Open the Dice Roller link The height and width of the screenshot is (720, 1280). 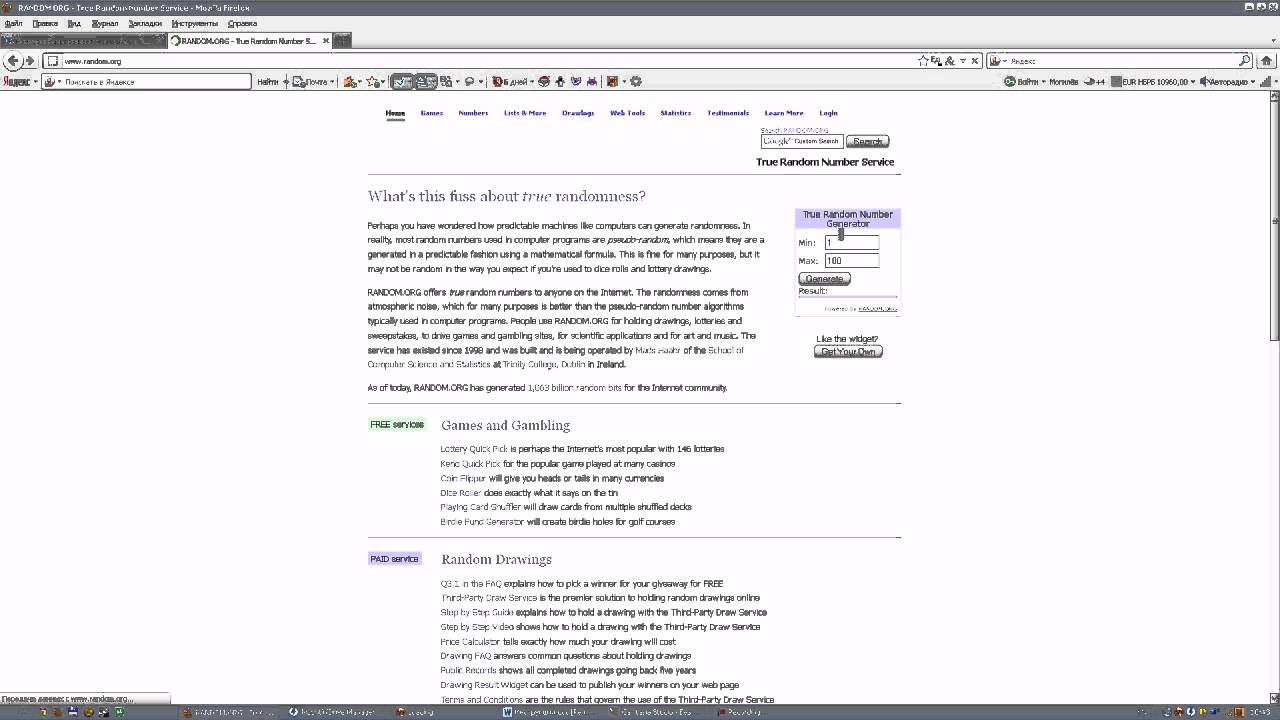[461, 493]
